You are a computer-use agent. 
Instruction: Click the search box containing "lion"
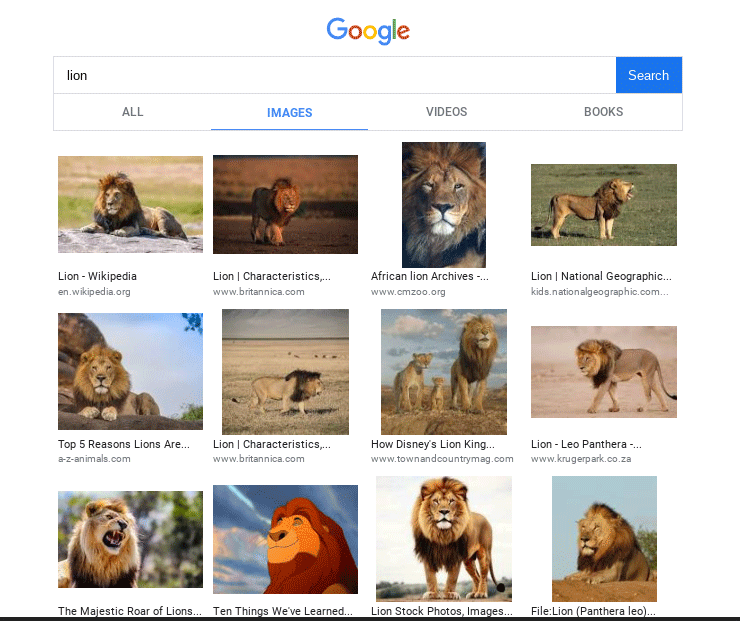click(335, 75)
